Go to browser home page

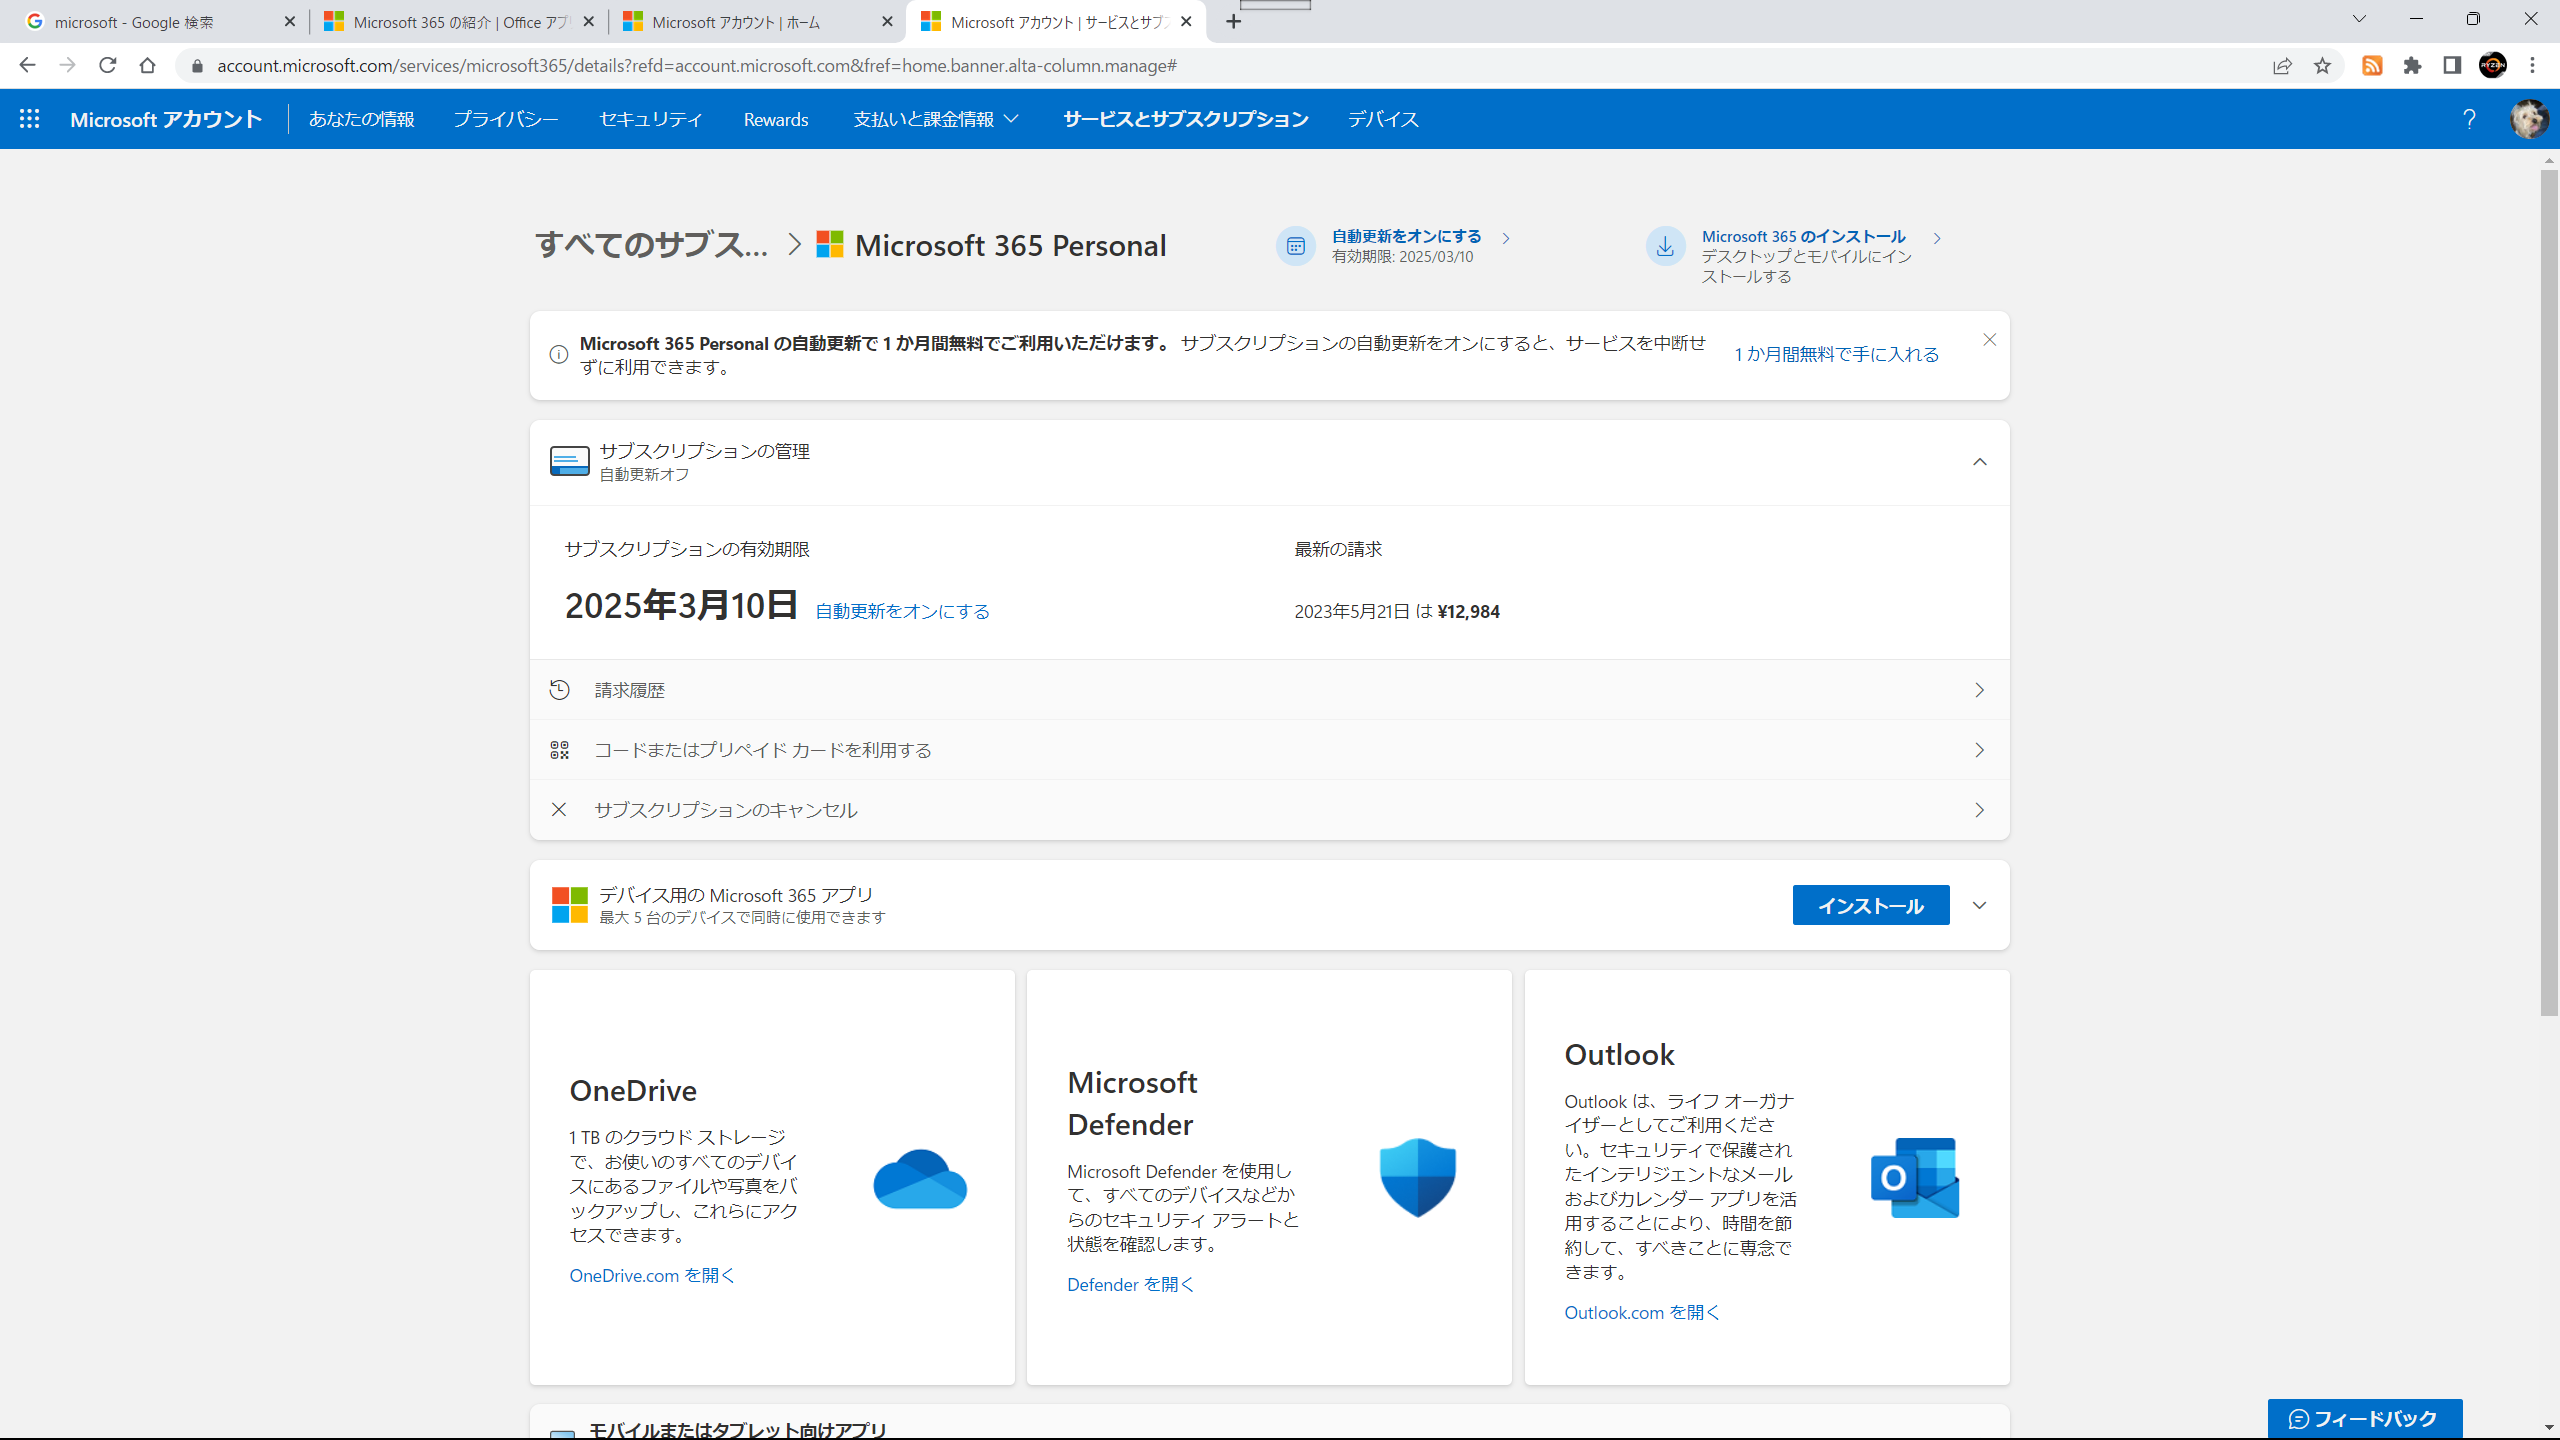147,66
